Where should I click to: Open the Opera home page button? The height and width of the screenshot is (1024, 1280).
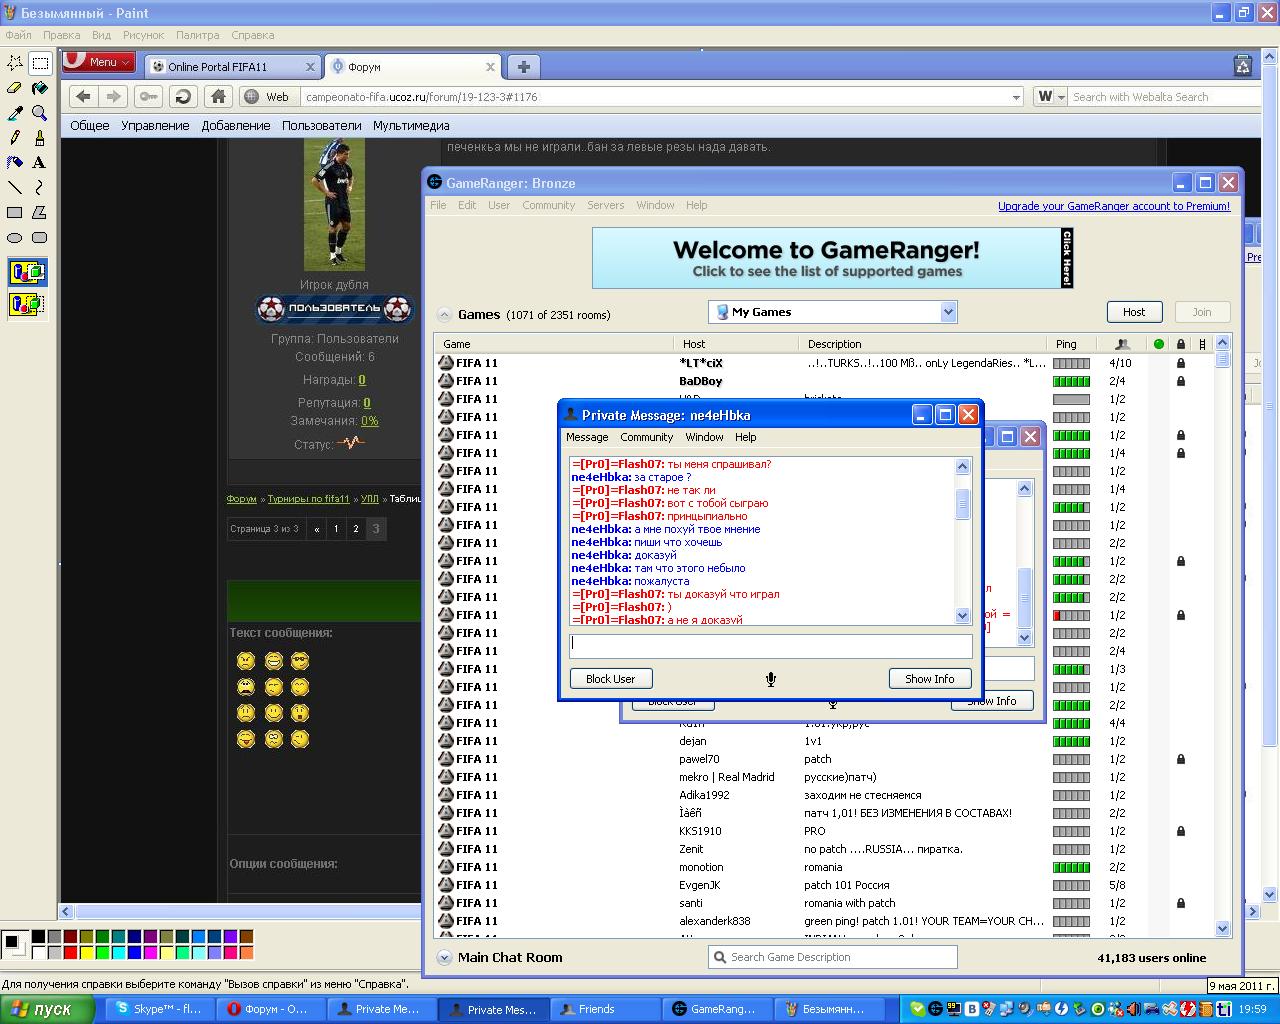tap(218, 96)
